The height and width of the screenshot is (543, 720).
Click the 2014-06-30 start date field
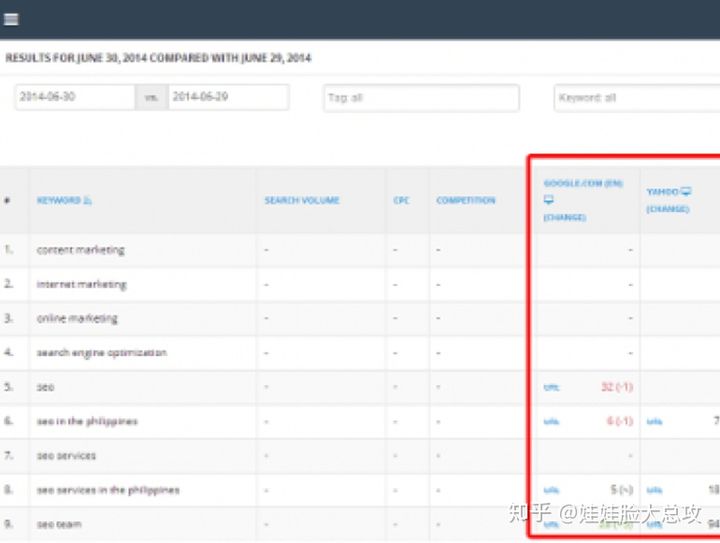point(75,97)
